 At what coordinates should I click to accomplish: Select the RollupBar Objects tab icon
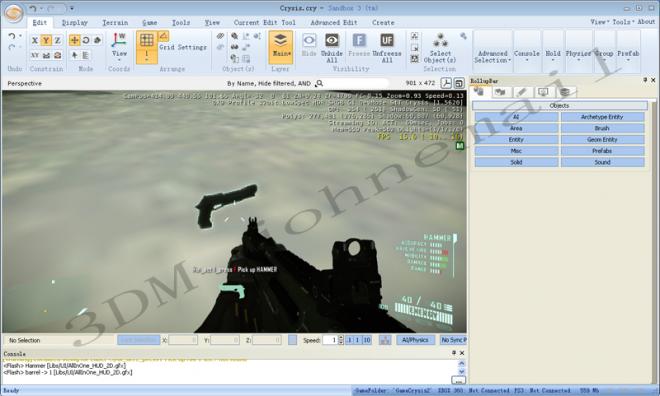tap(479, 91)
